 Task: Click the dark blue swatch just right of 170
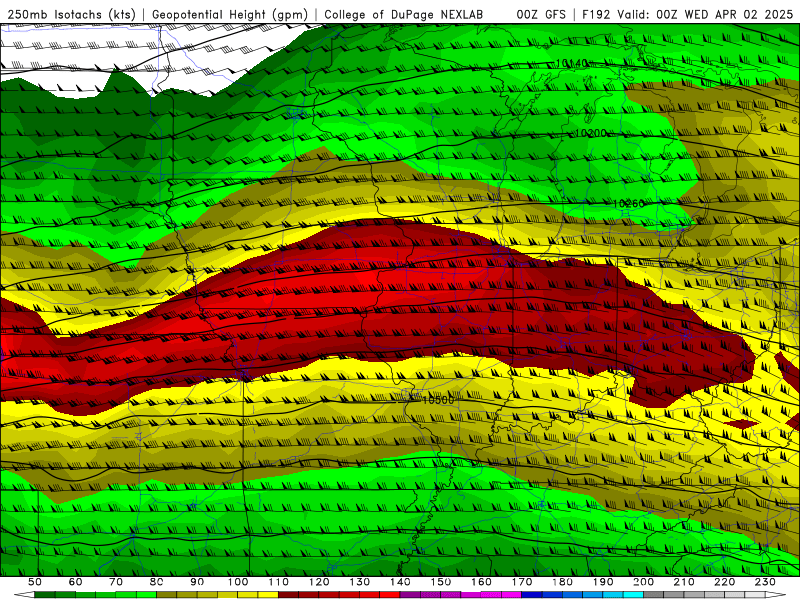[x=532, y=595]
